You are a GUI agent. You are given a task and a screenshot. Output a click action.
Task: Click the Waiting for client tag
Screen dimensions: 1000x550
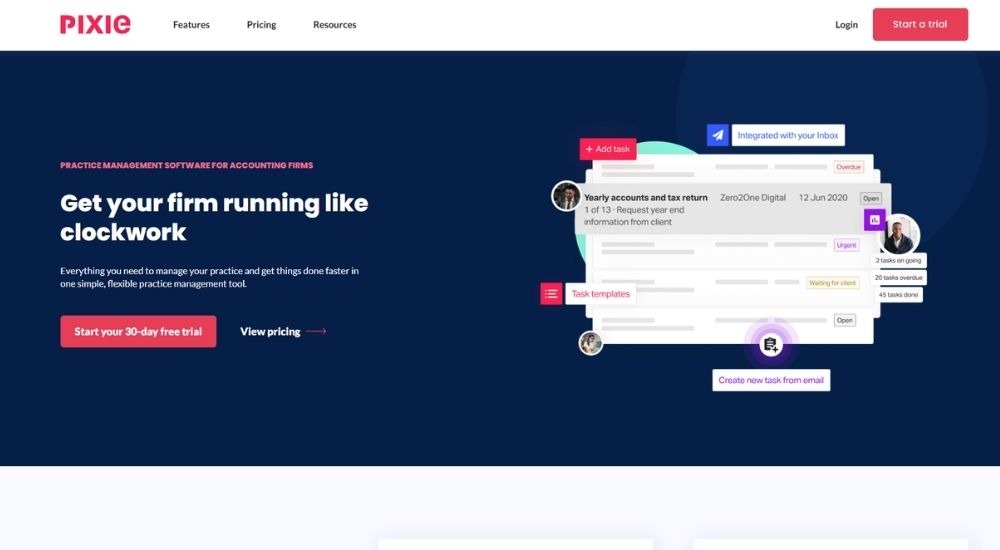point(832,283)
